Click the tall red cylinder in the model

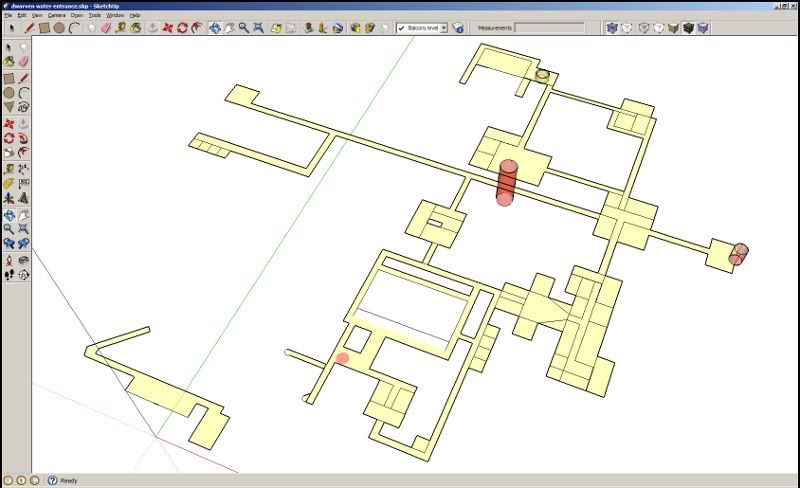click(x=509, y=182)
